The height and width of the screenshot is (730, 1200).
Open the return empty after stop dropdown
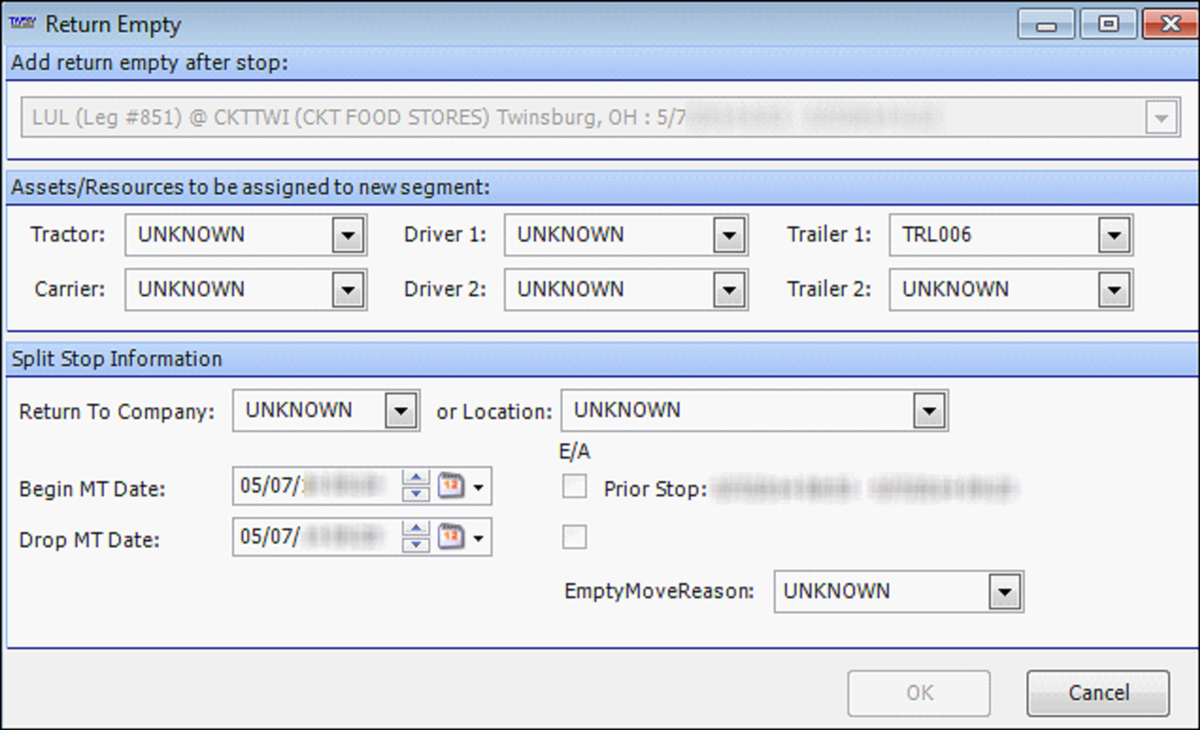[x=1160, y=119]
